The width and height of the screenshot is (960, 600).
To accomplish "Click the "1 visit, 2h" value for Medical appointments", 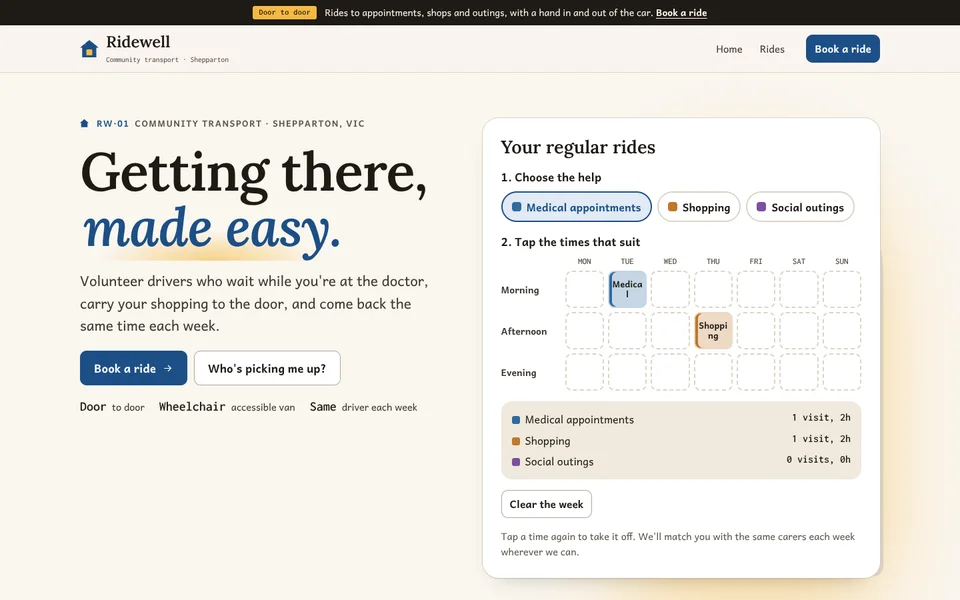I will [820, 418].
